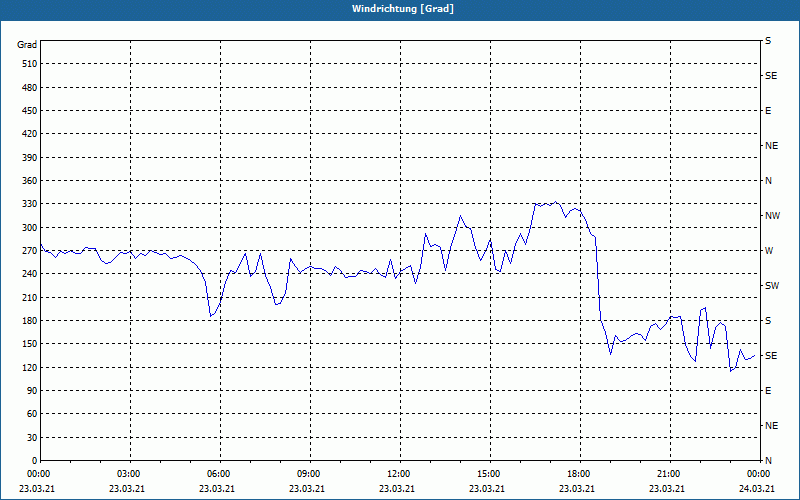
Task: Click the 09:00 time axis label
Action: click(x=308, y=474)
